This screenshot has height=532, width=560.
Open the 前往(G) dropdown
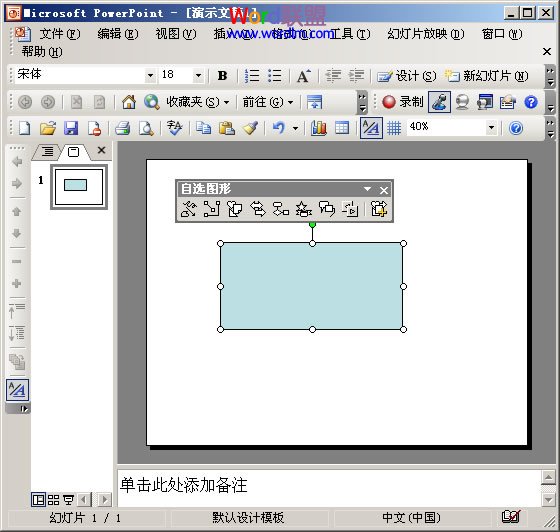click(268, 102)
